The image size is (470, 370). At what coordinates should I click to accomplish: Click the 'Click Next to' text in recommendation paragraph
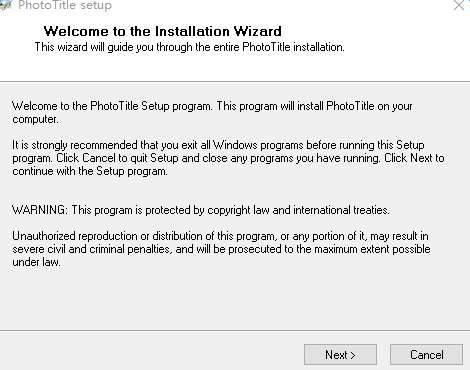[414, 158]
